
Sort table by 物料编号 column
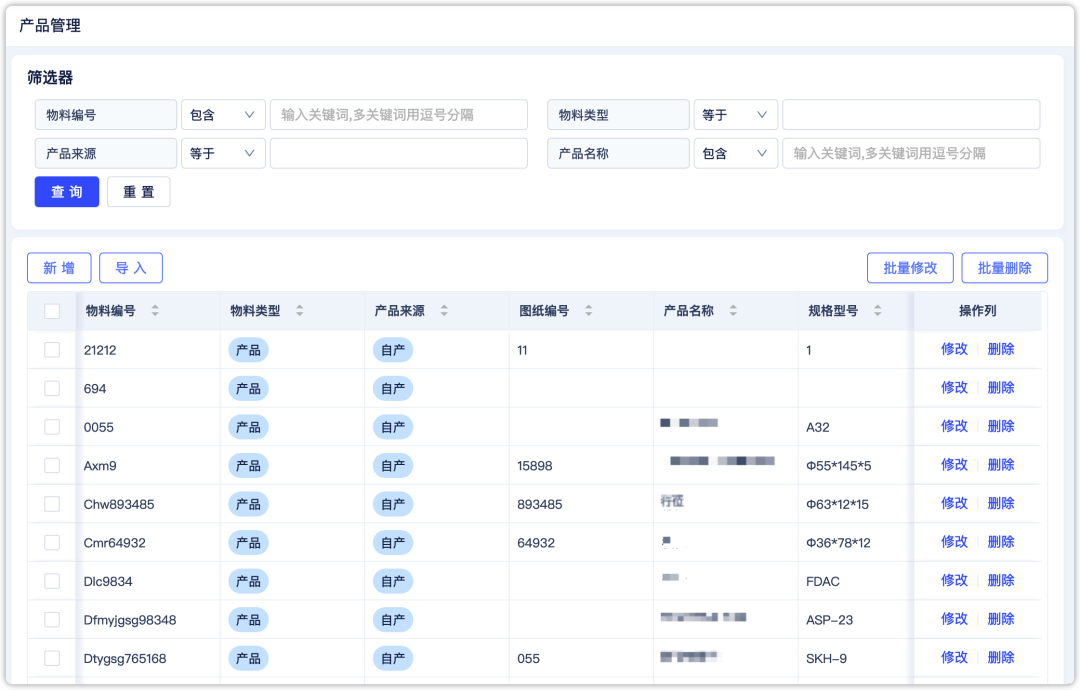[155, 311]
